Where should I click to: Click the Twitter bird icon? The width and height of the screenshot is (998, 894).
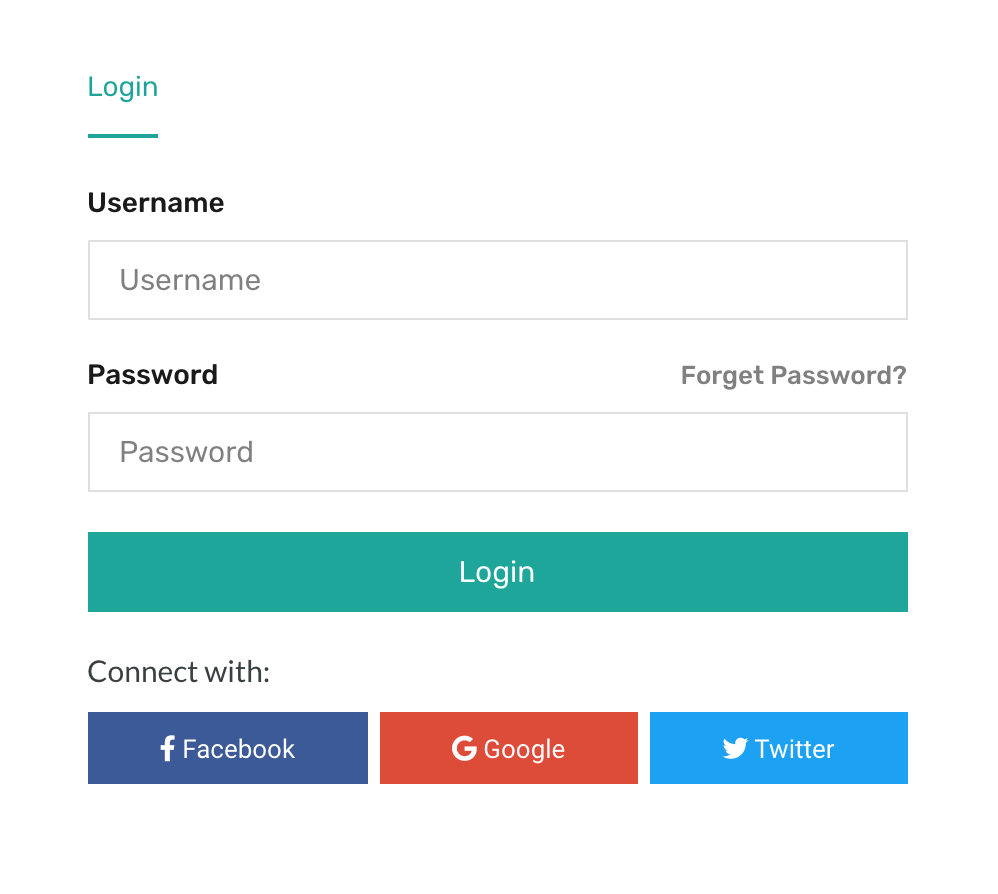(735, 748)
